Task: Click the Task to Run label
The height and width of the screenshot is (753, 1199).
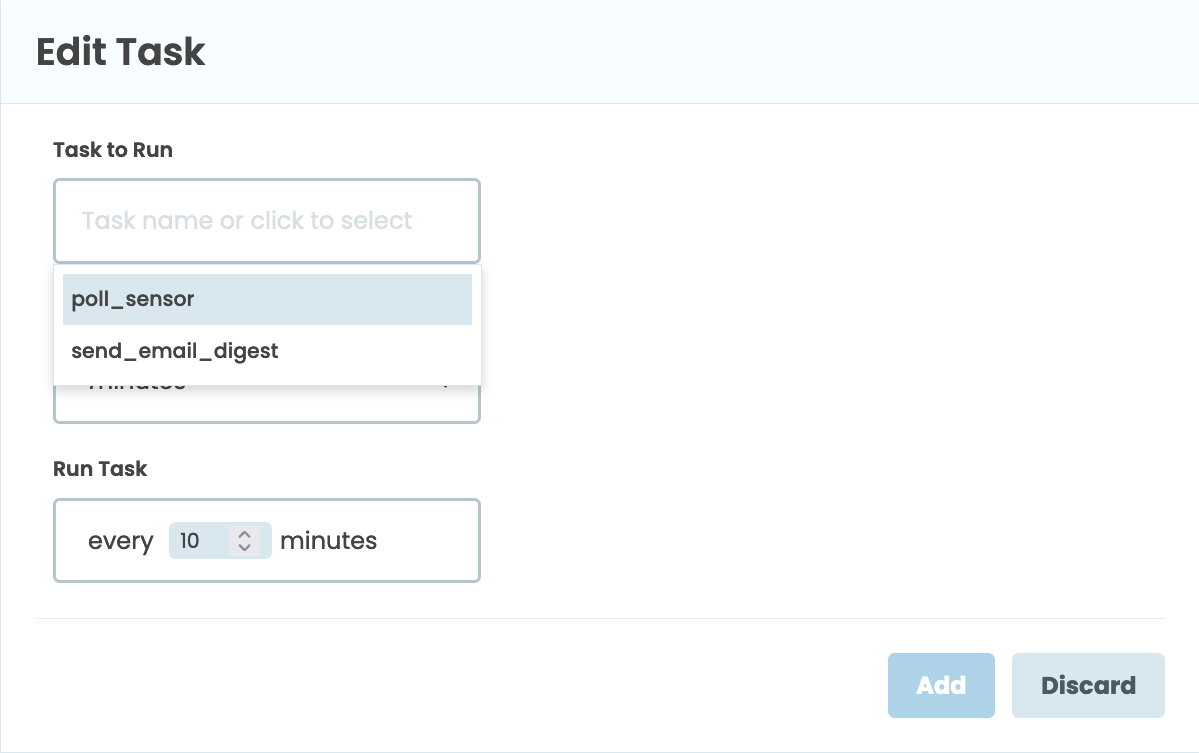Action: click(112, 150)
